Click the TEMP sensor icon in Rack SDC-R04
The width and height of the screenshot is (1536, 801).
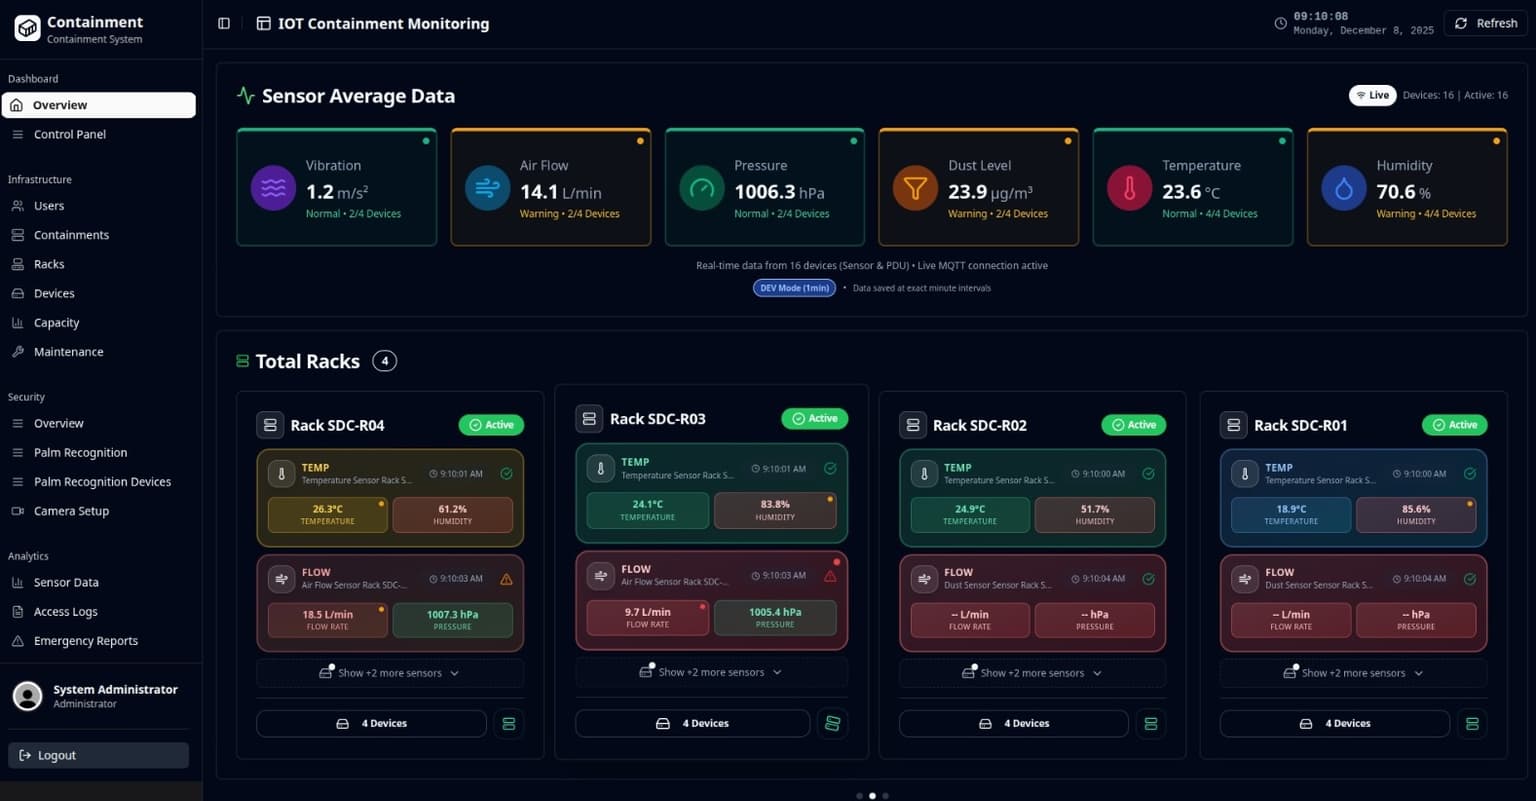point(279,473)
